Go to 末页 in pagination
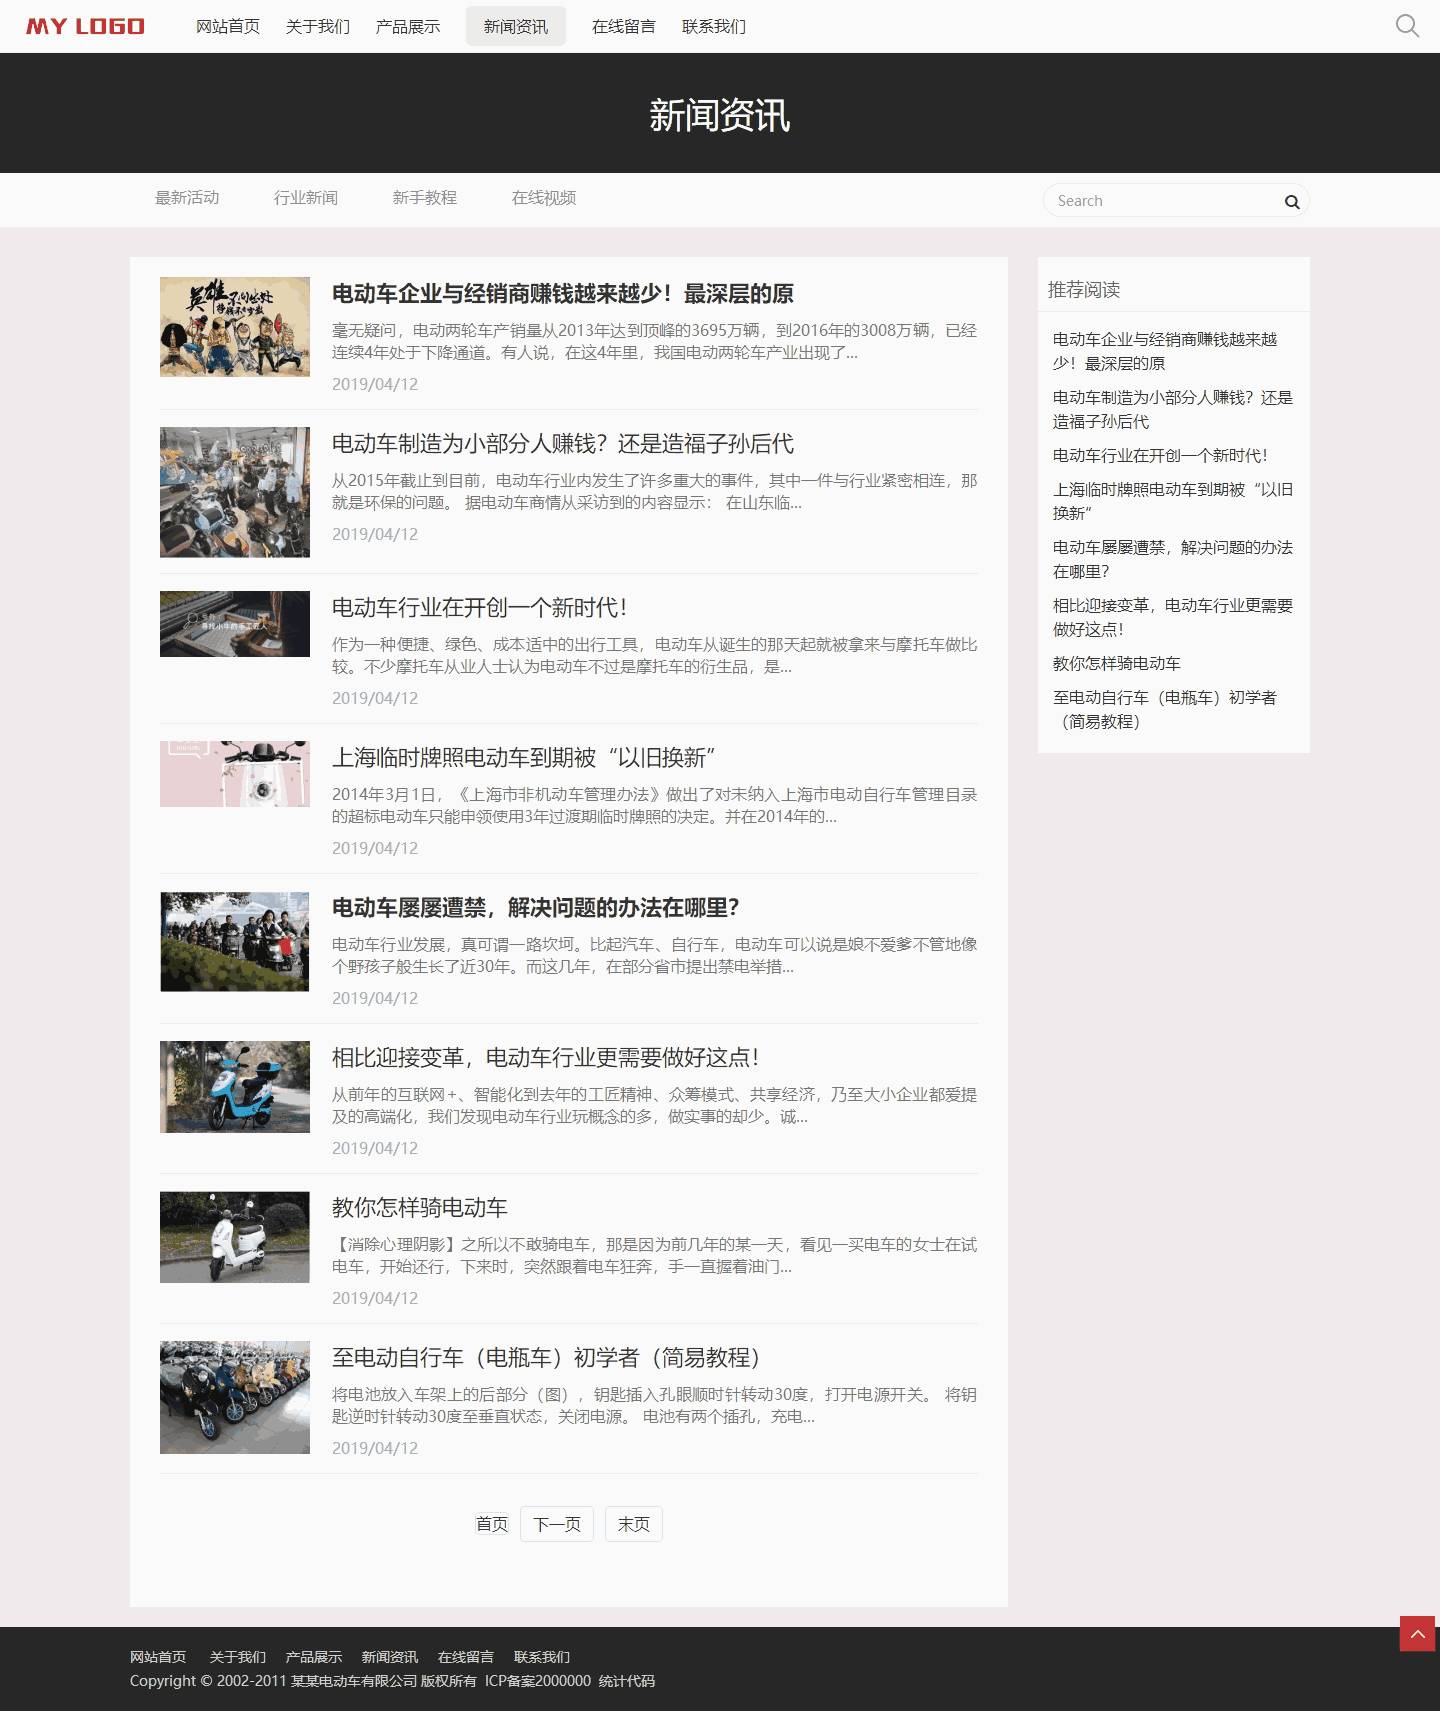The height and width of the screenshot is (1711, 1440). pyautogui.click(x=634, y=1524)
